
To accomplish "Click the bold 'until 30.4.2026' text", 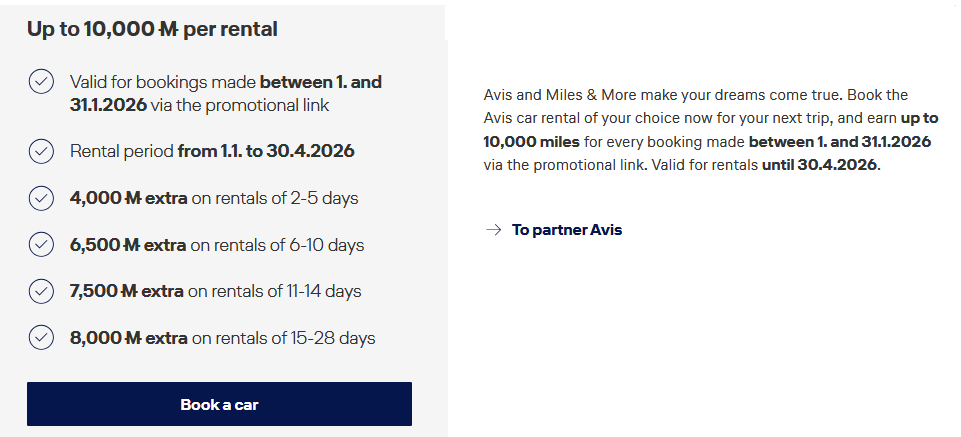I will (x=820, y=165).
